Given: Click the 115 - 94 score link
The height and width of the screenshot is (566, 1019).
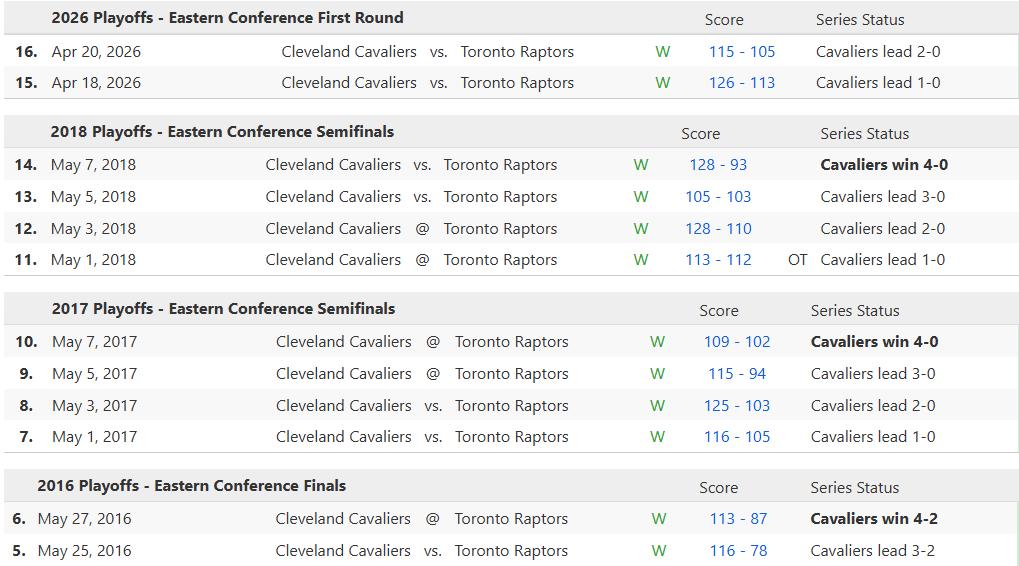Looking at the screenshot, I should (737, 374).
